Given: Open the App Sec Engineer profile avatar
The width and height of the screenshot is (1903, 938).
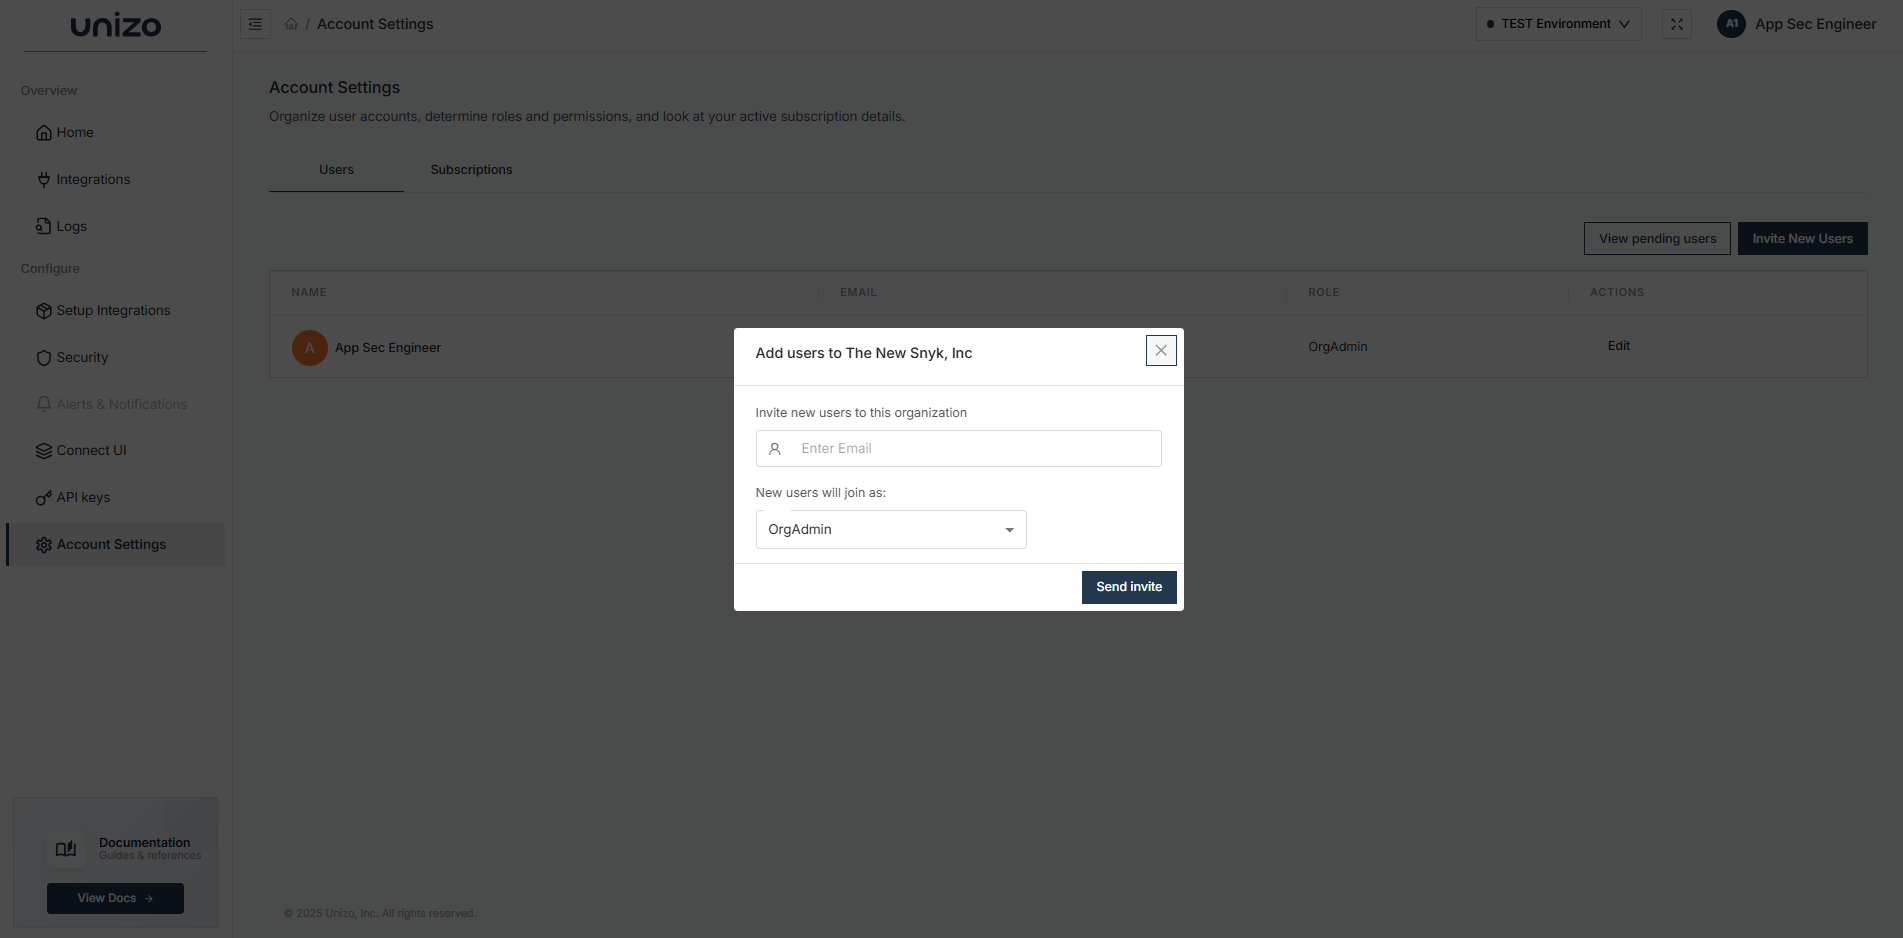Looking at the screenshot, I should pyautogui.click(x=1731, y=23).
